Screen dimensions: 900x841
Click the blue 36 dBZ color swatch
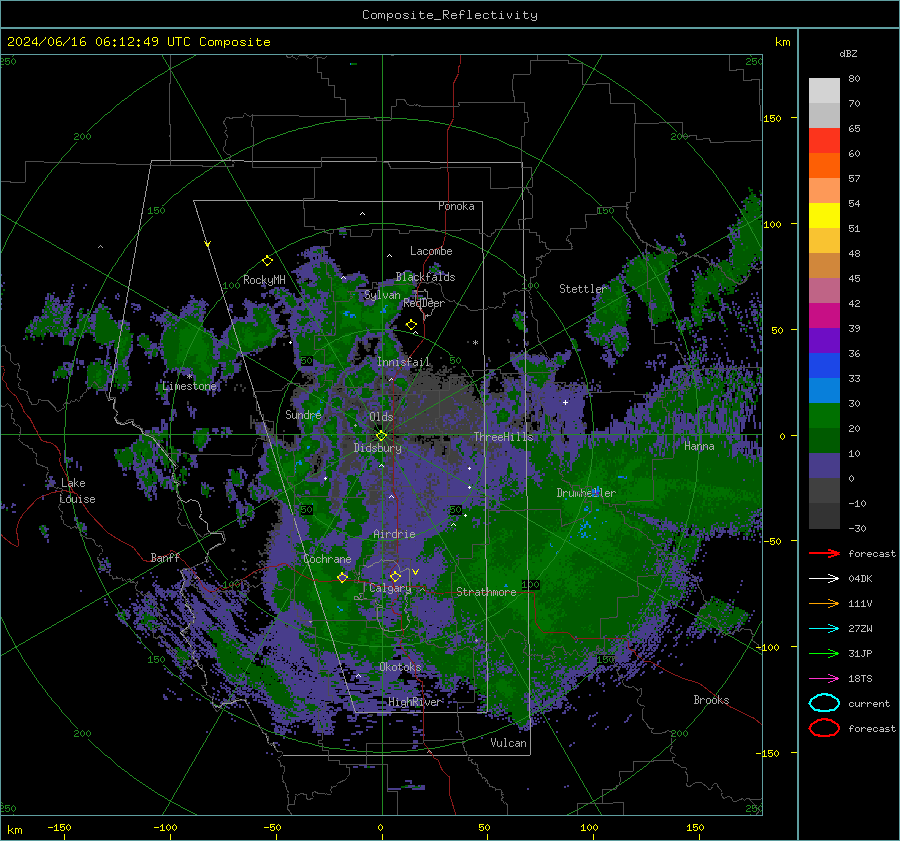click(824, 366)
